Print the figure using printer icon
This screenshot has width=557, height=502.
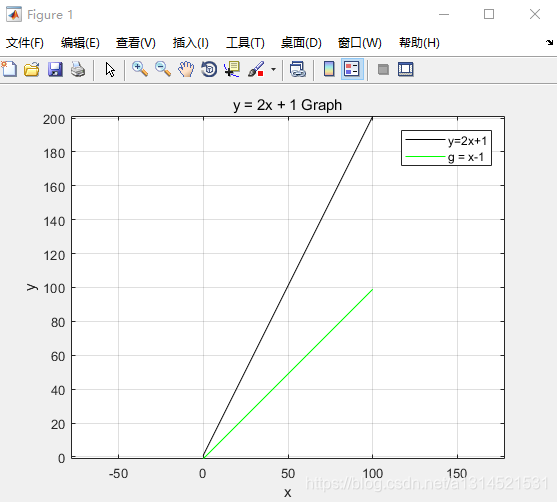coord(78,69)
